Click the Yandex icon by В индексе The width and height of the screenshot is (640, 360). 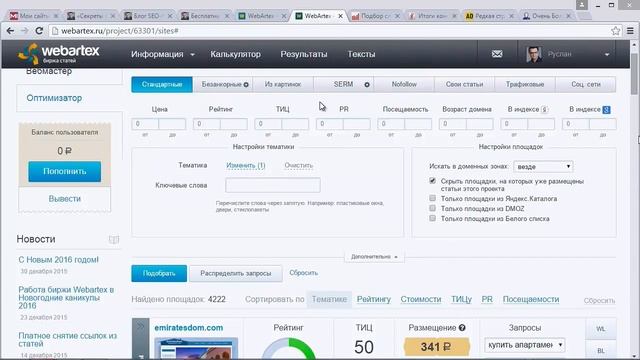544,109
